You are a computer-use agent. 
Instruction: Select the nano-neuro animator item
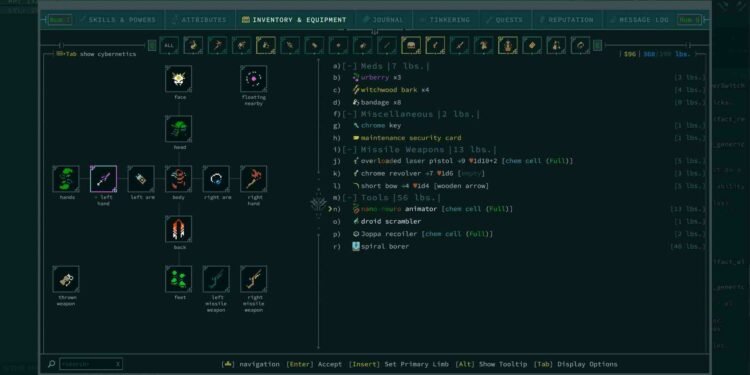pyautogui.click(x=519, y=209)
